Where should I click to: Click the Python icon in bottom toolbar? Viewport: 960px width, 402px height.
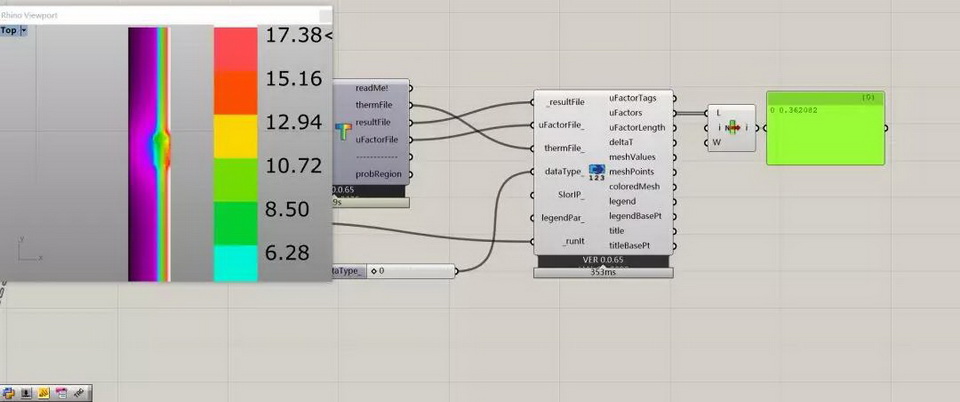click(x=9, y=393)
